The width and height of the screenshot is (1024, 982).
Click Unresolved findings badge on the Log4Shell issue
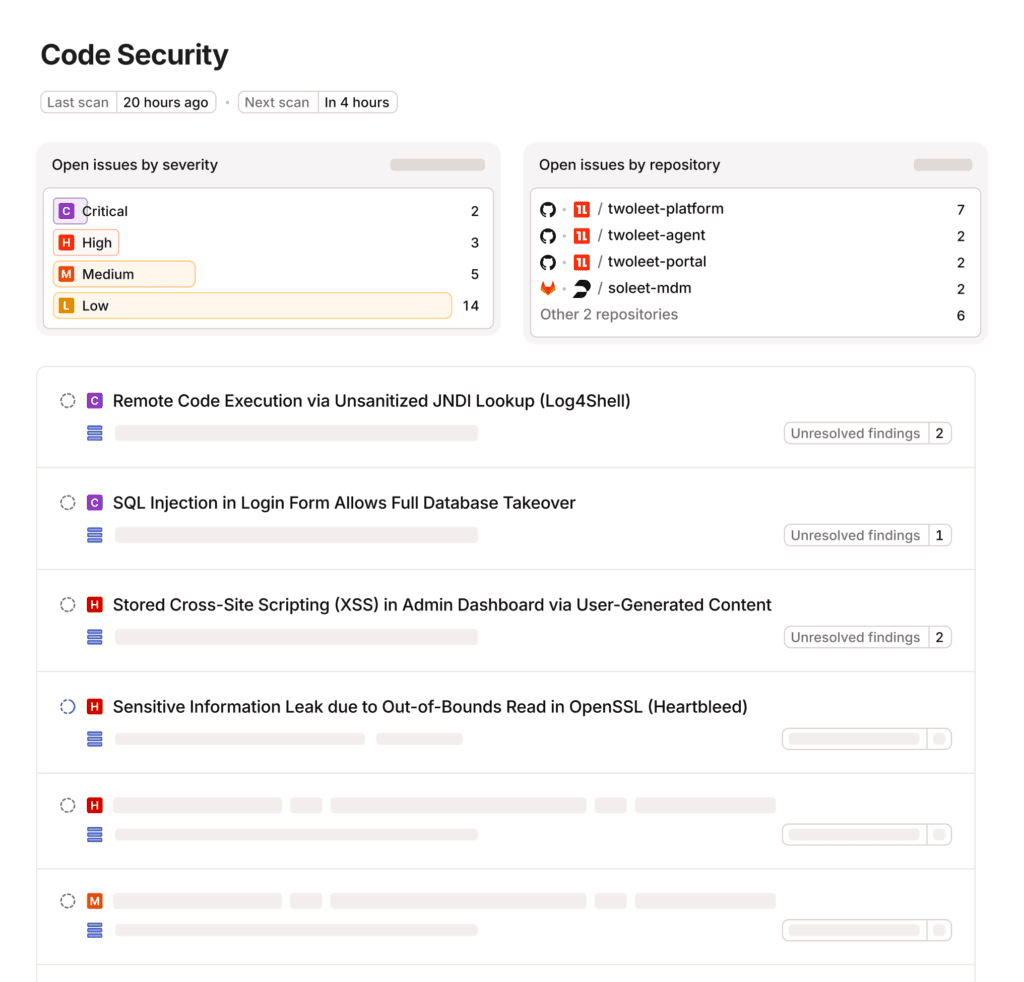pos(867,434)
